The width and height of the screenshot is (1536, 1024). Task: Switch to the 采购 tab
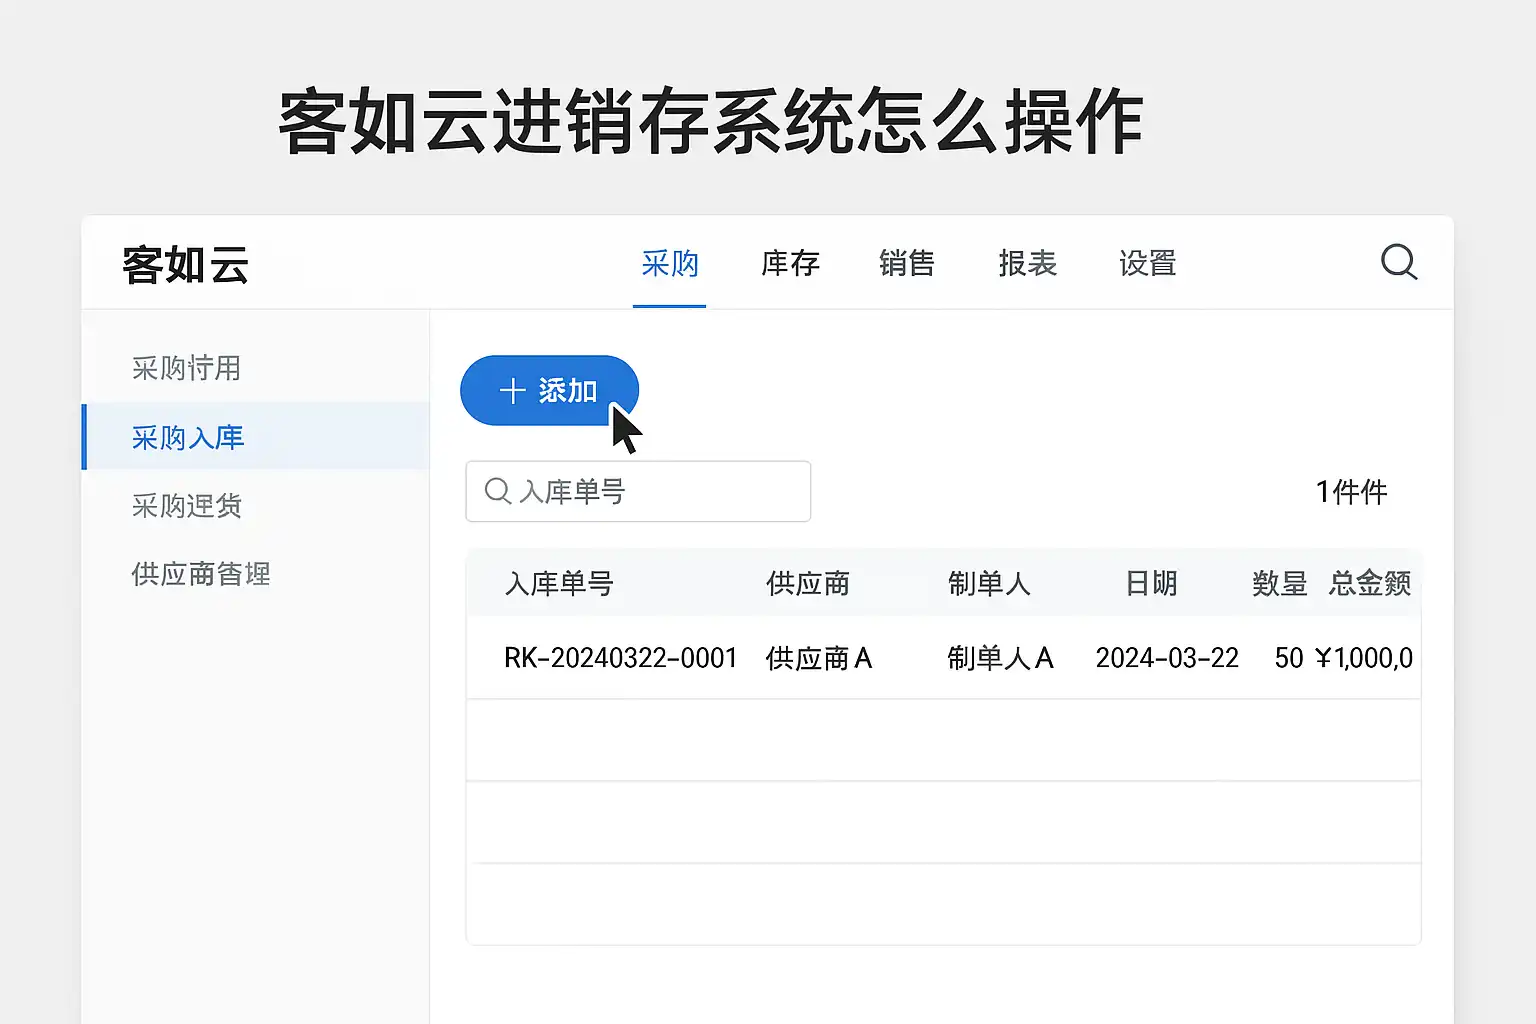[669, 264]
